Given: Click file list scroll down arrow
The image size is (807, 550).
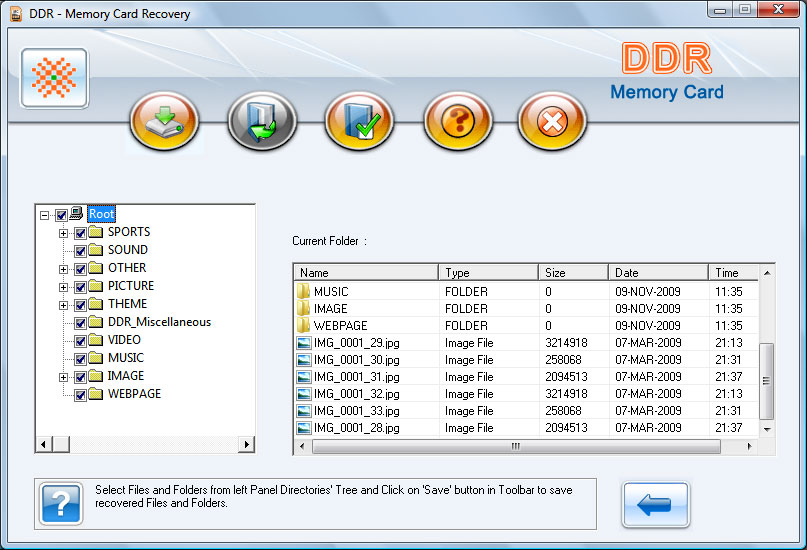Looking at the screenshot, I should [x=767, y=429].
